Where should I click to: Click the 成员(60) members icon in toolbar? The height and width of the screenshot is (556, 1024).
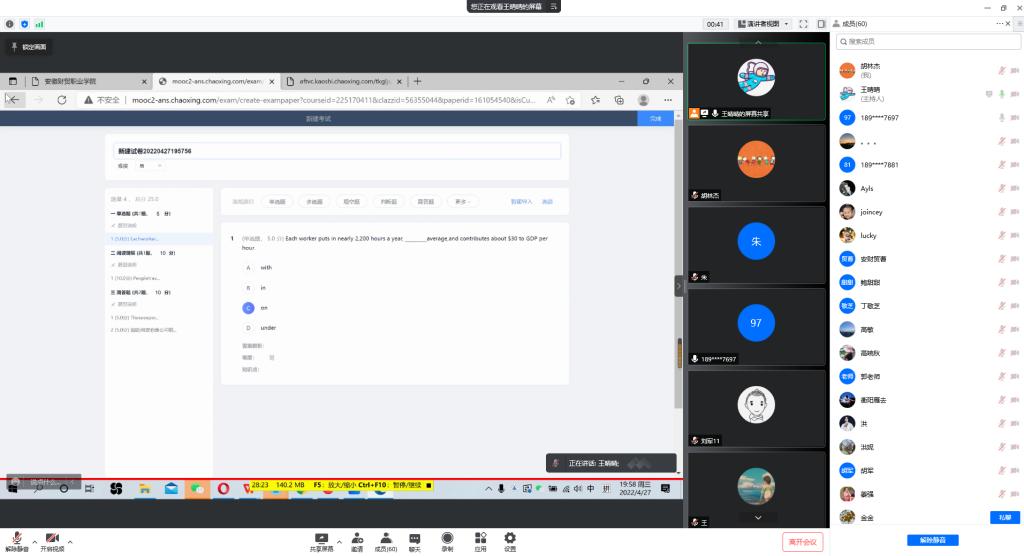385,538
